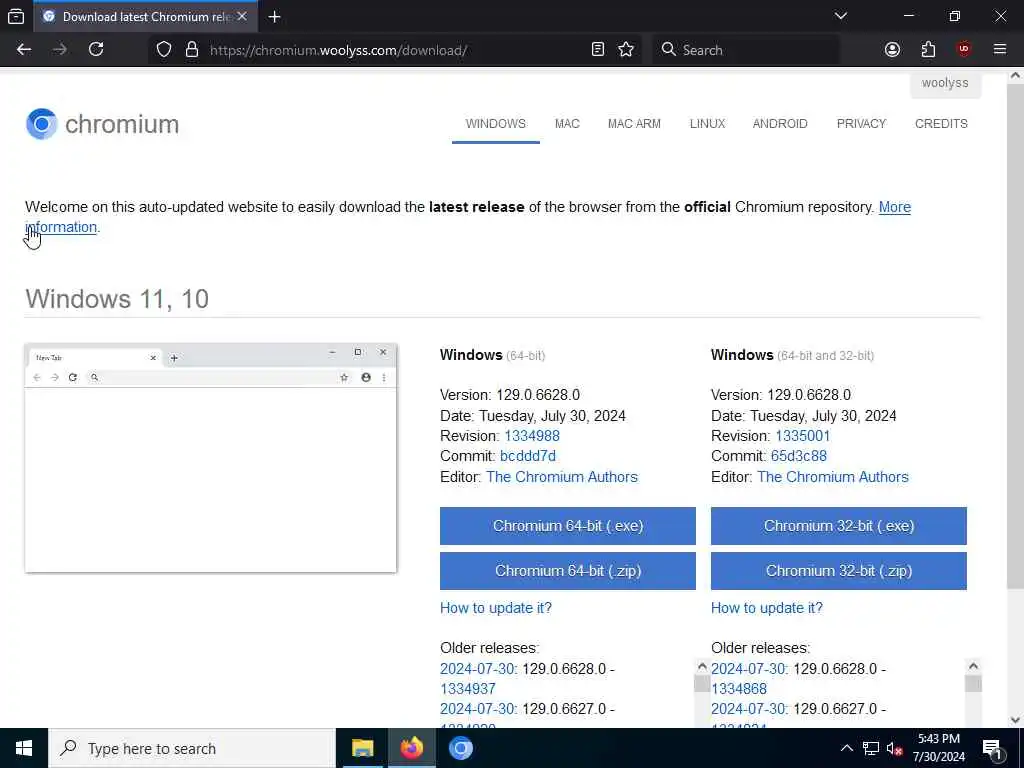Open the network status tray icon
The height and width of the screenshot is (768, 1024).
871,748
